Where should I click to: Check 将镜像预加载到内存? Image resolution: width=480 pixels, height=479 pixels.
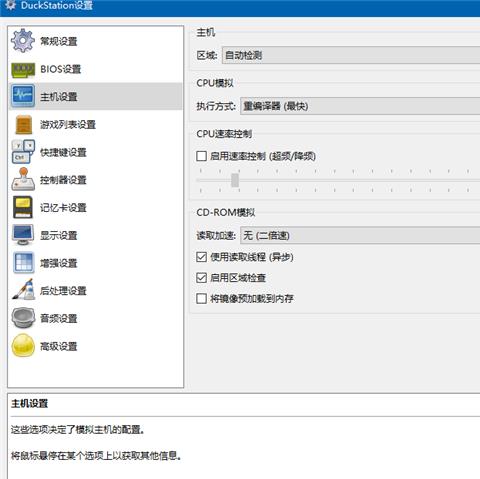201,298
